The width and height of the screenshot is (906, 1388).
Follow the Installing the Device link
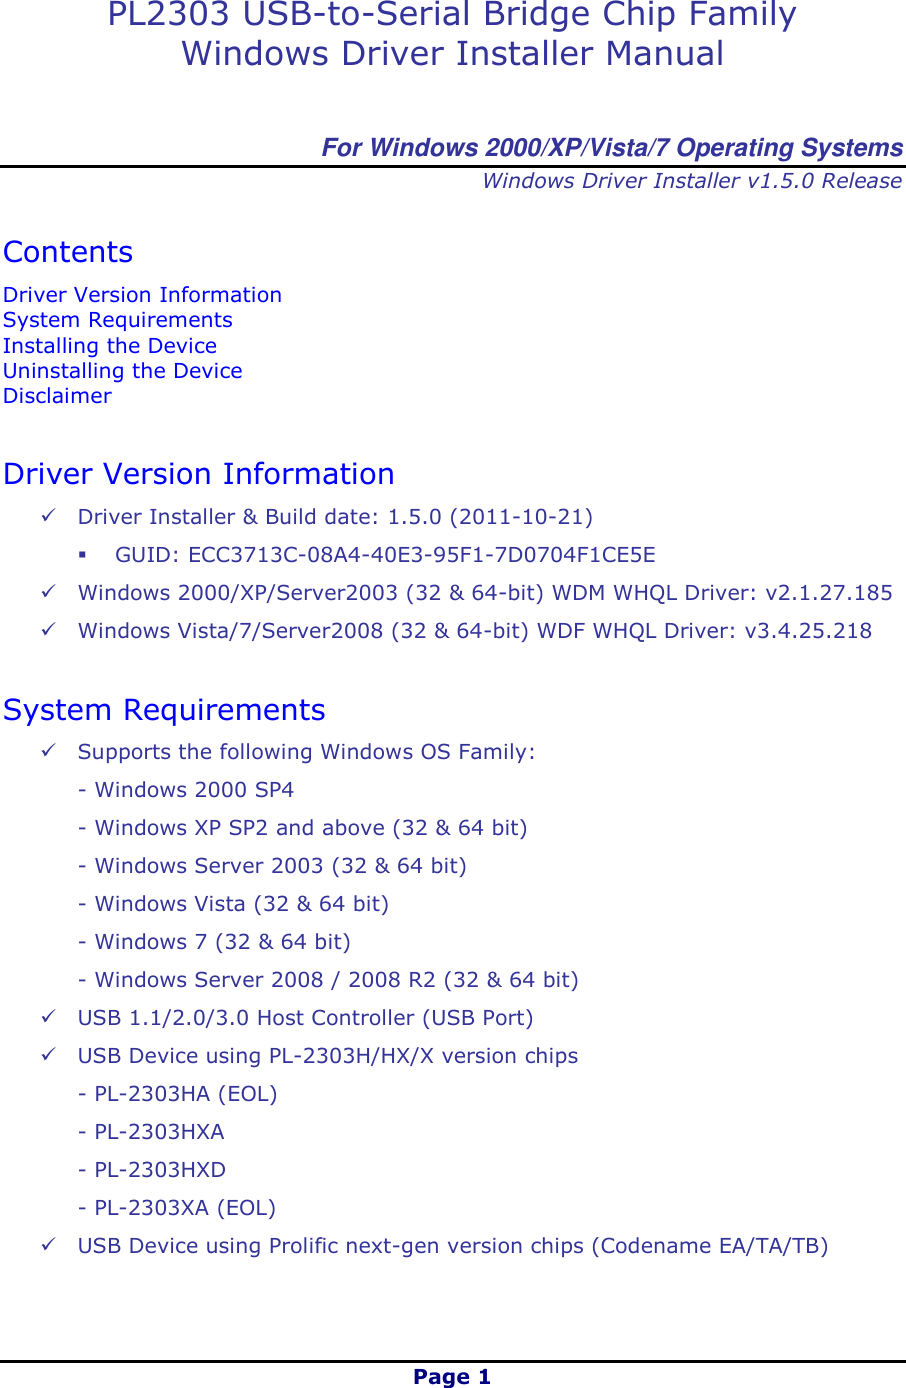click(110, 346)
